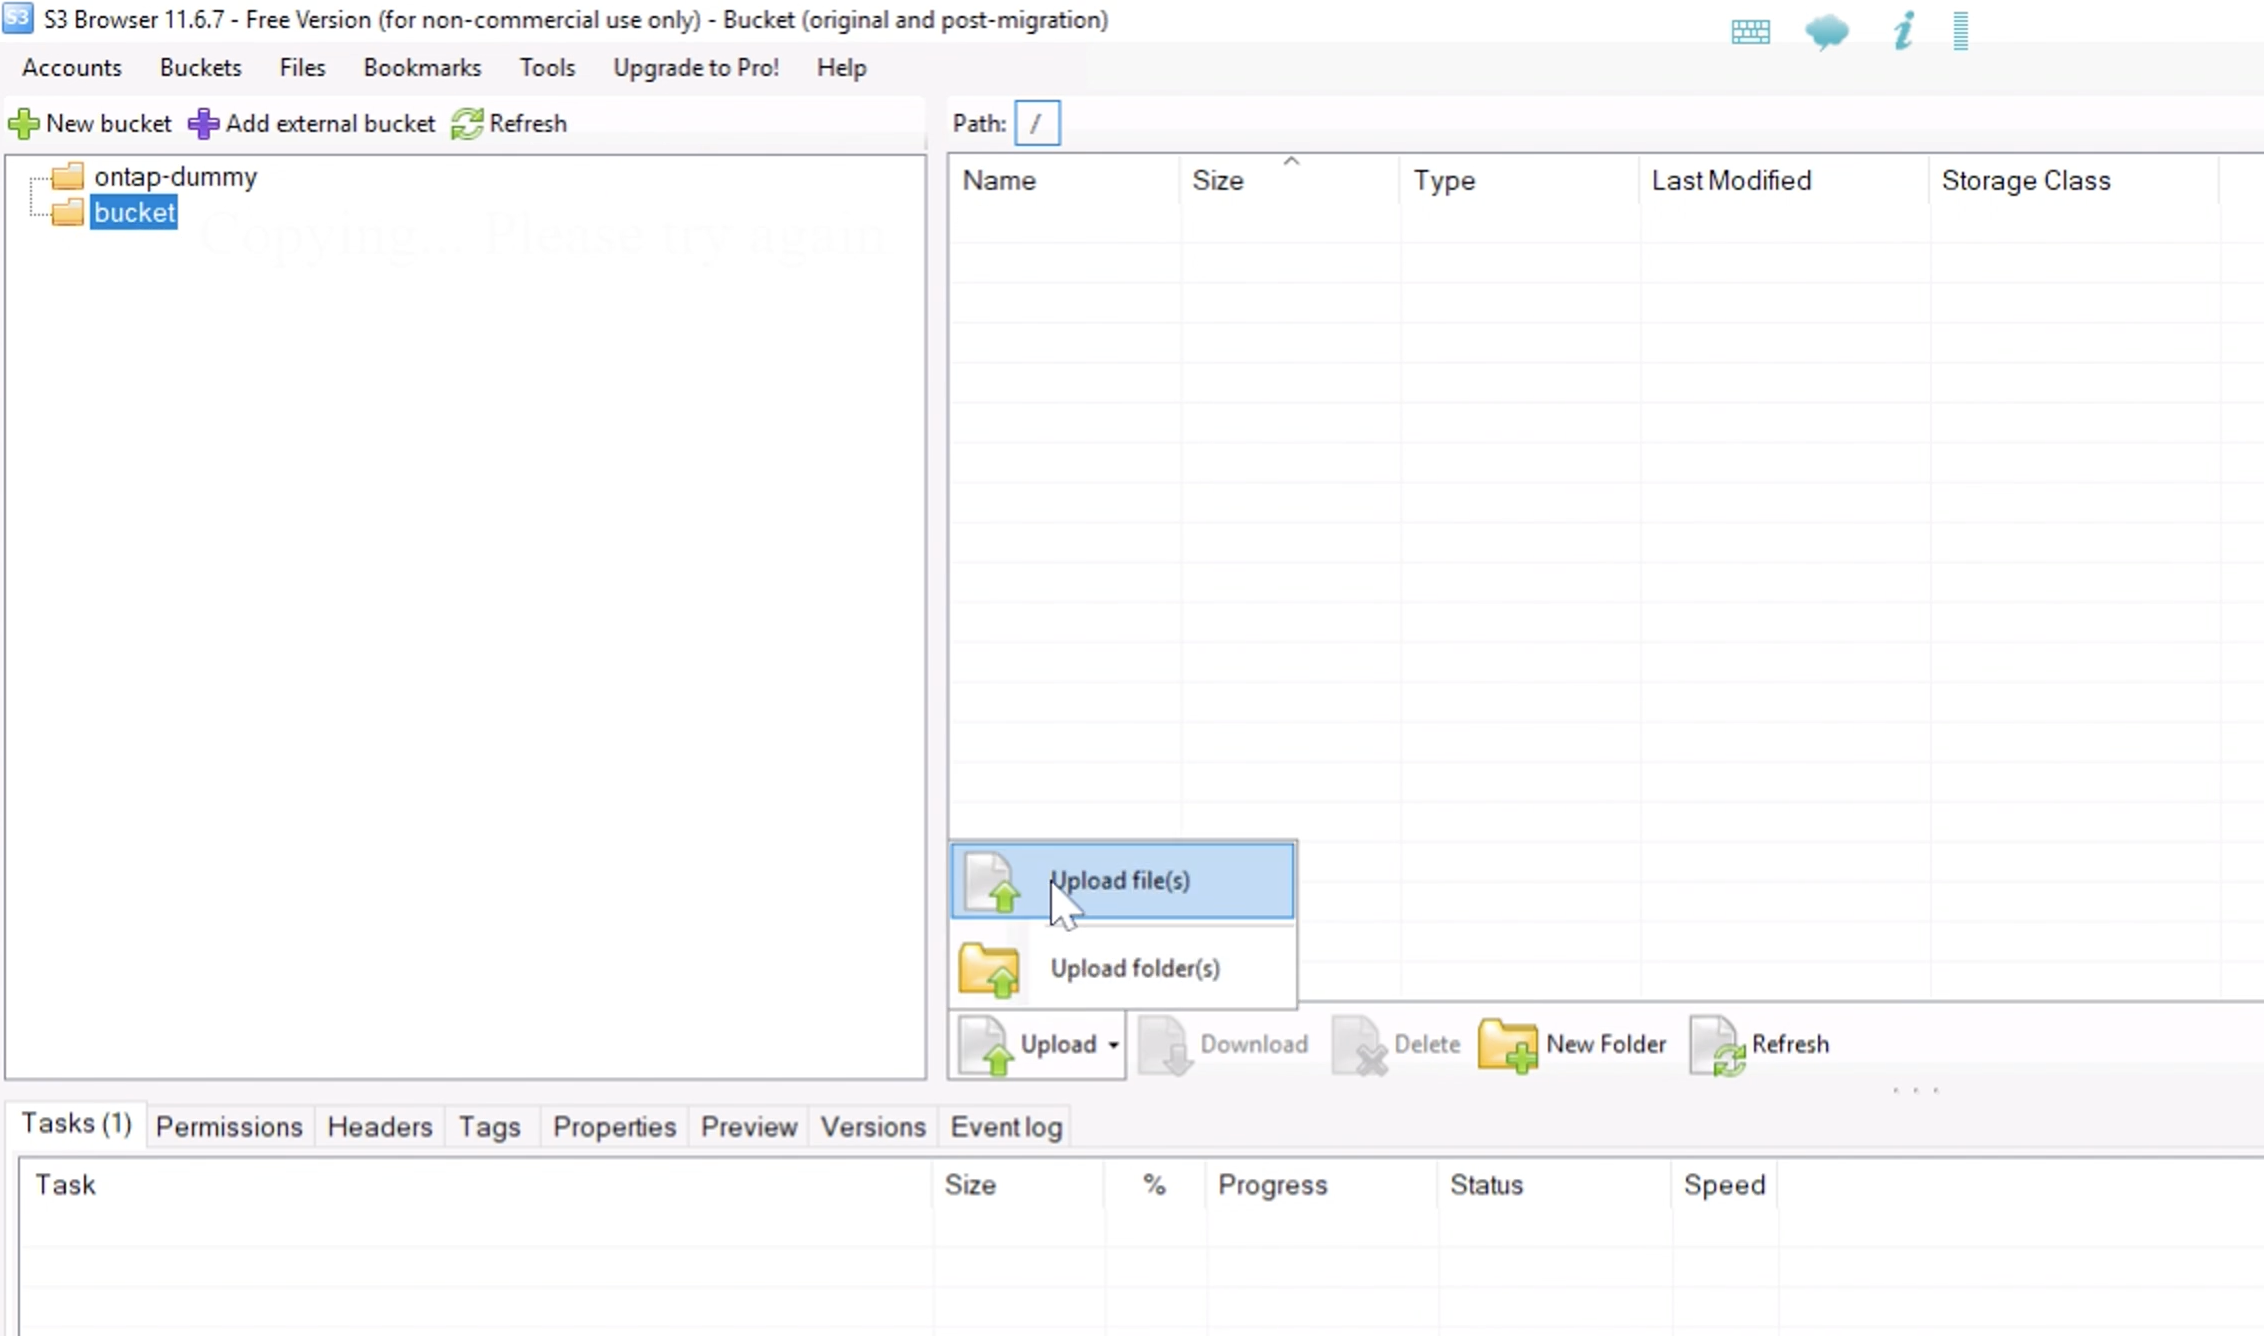This screenshot has width=2264, height=1336.
Task: Expand the Upload dropdown arrow
Action: pyautogui.click(x=1113, y=1043)
